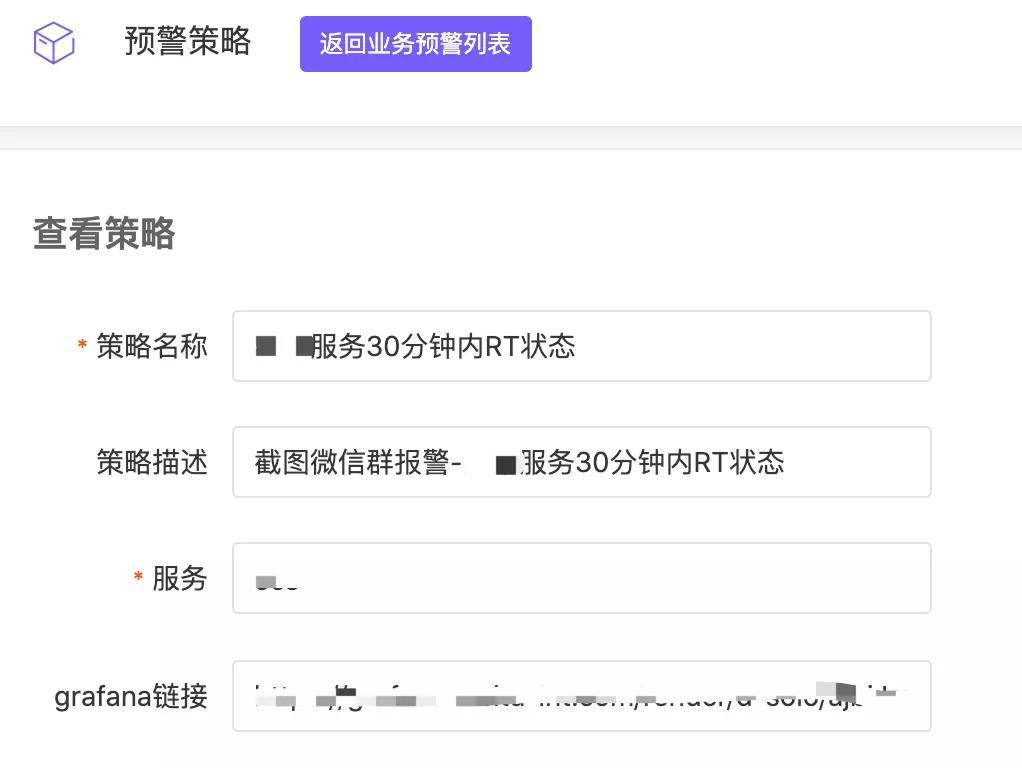Click the grafana链接 input field
Screen dimensions: 1022x768
click(x=581, y=696)
